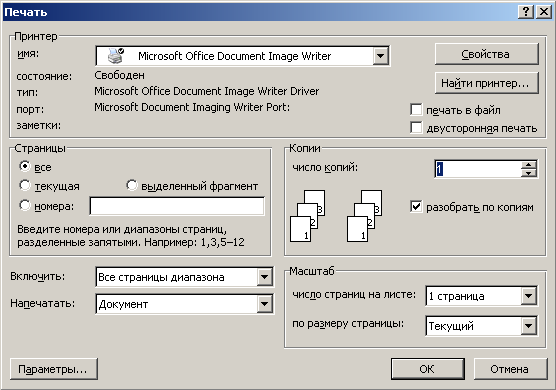The width and height of the screenshot is (556, 390).
Task: Select the текущая page radio button
Action: 25,185
